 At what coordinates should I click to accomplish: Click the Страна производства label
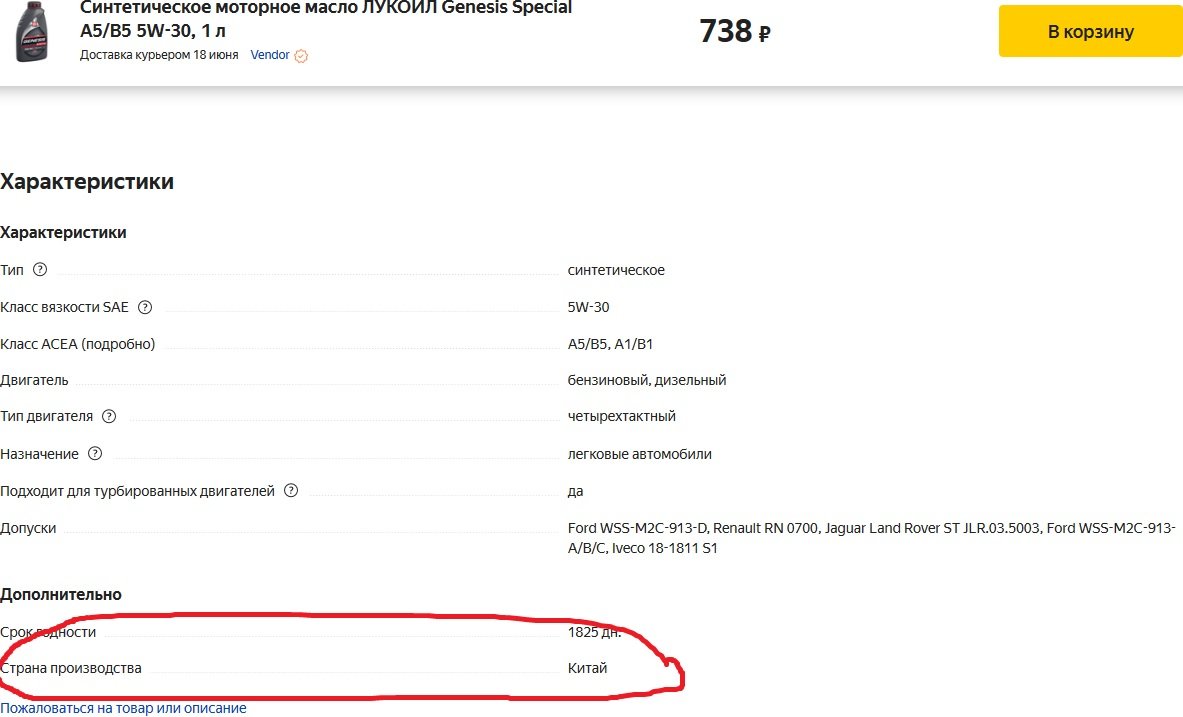tap(71, 668)
